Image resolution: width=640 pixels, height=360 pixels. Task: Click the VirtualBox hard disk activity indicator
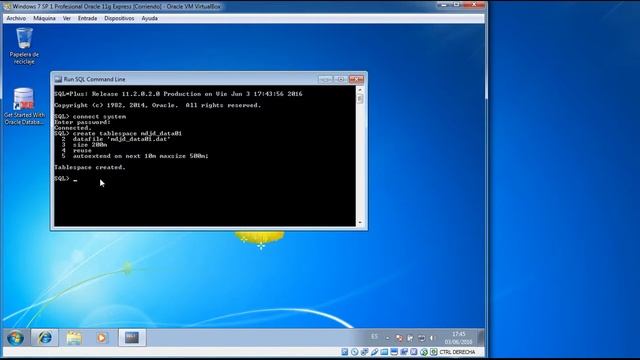tap(344, 352)
